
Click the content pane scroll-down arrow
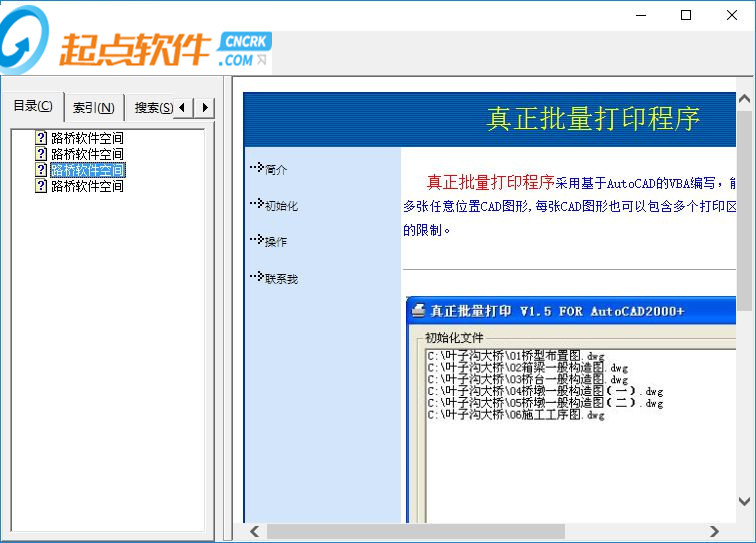tap(744, 502)
